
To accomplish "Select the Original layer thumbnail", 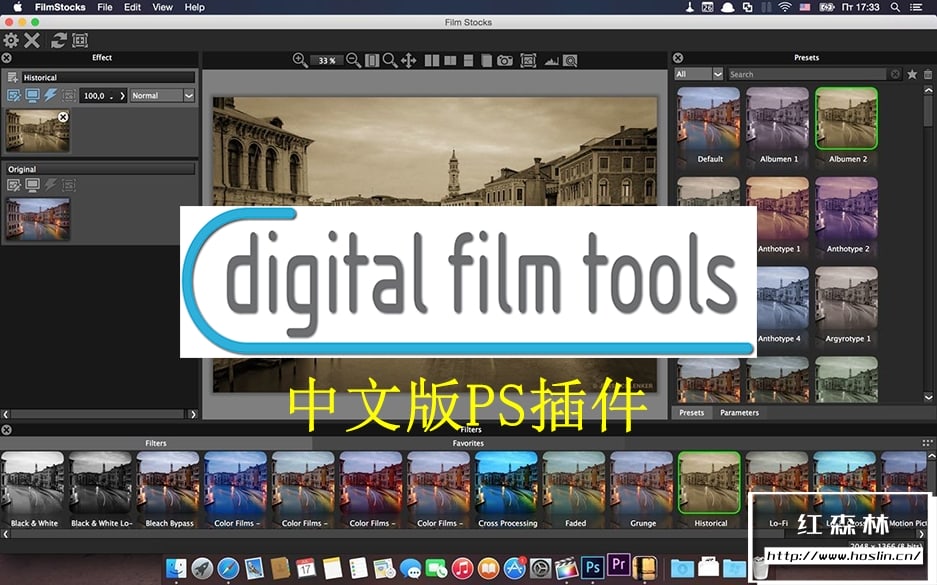I will (38, 219).
